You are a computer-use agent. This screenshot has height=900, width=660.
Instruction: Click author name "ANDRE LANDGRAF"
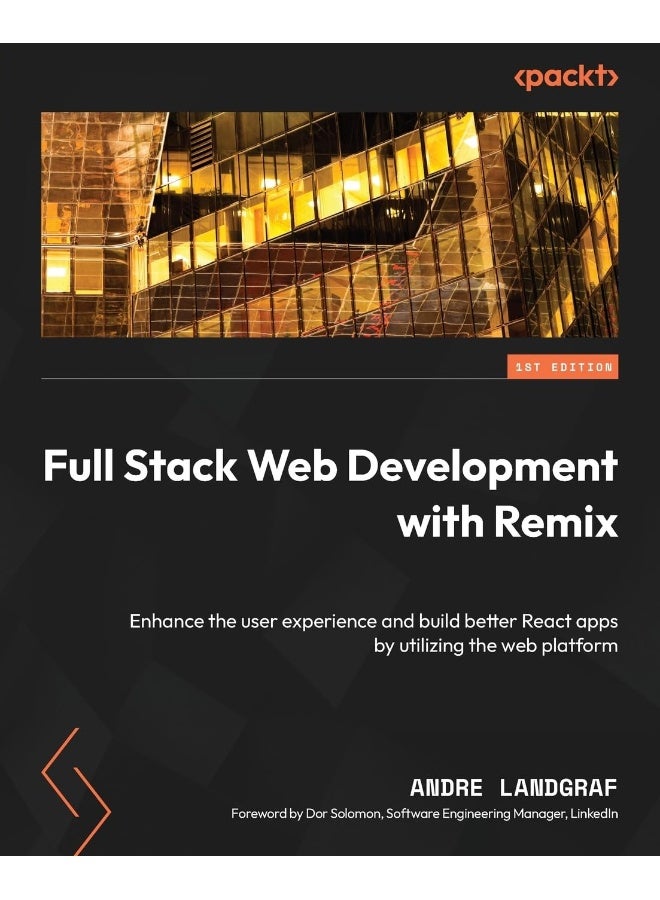[x=514, y=788]
